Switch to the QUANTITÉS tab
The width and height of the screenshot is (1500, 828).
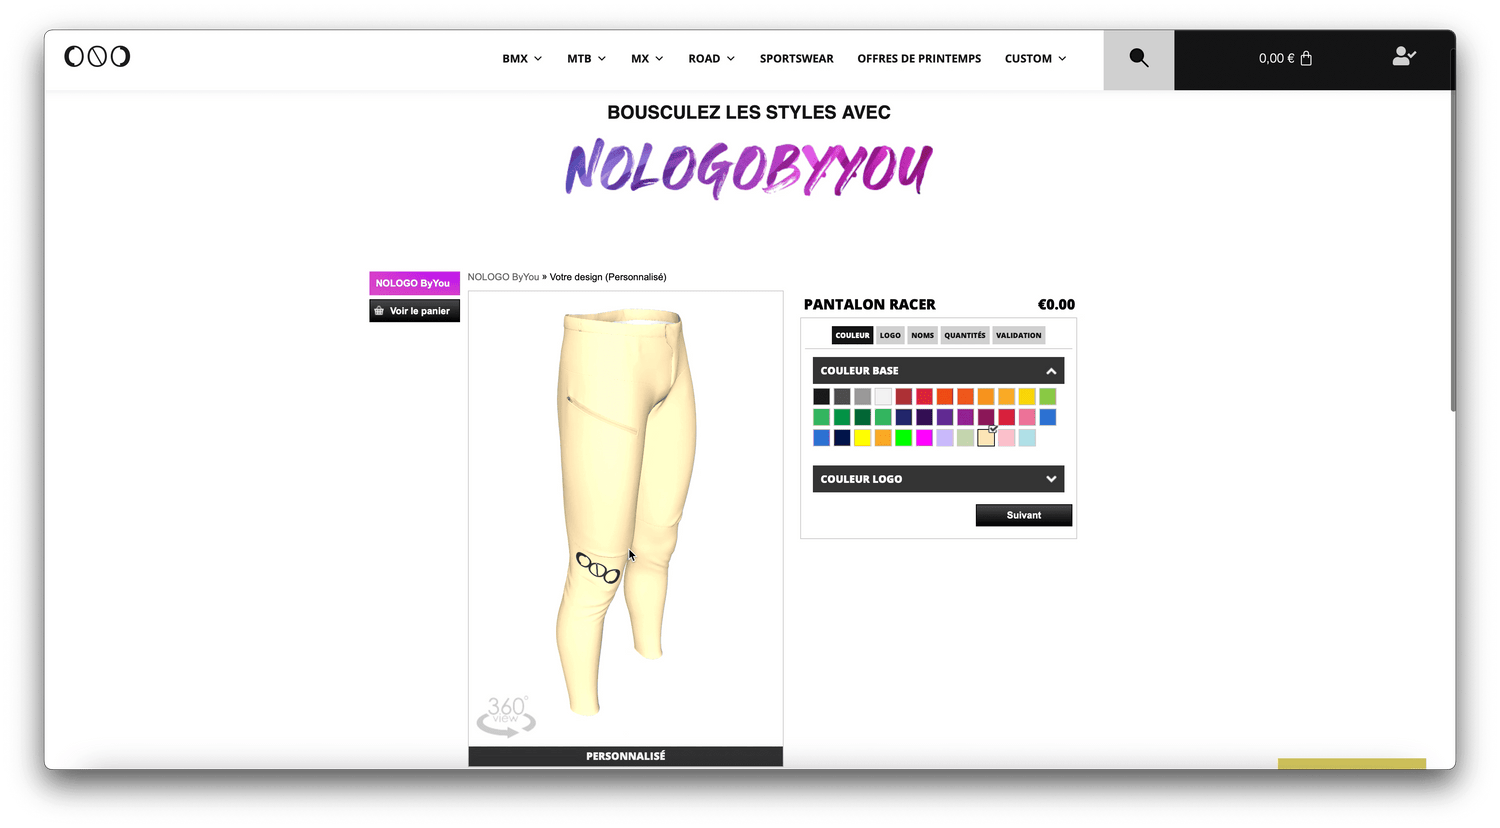[965, 335]
